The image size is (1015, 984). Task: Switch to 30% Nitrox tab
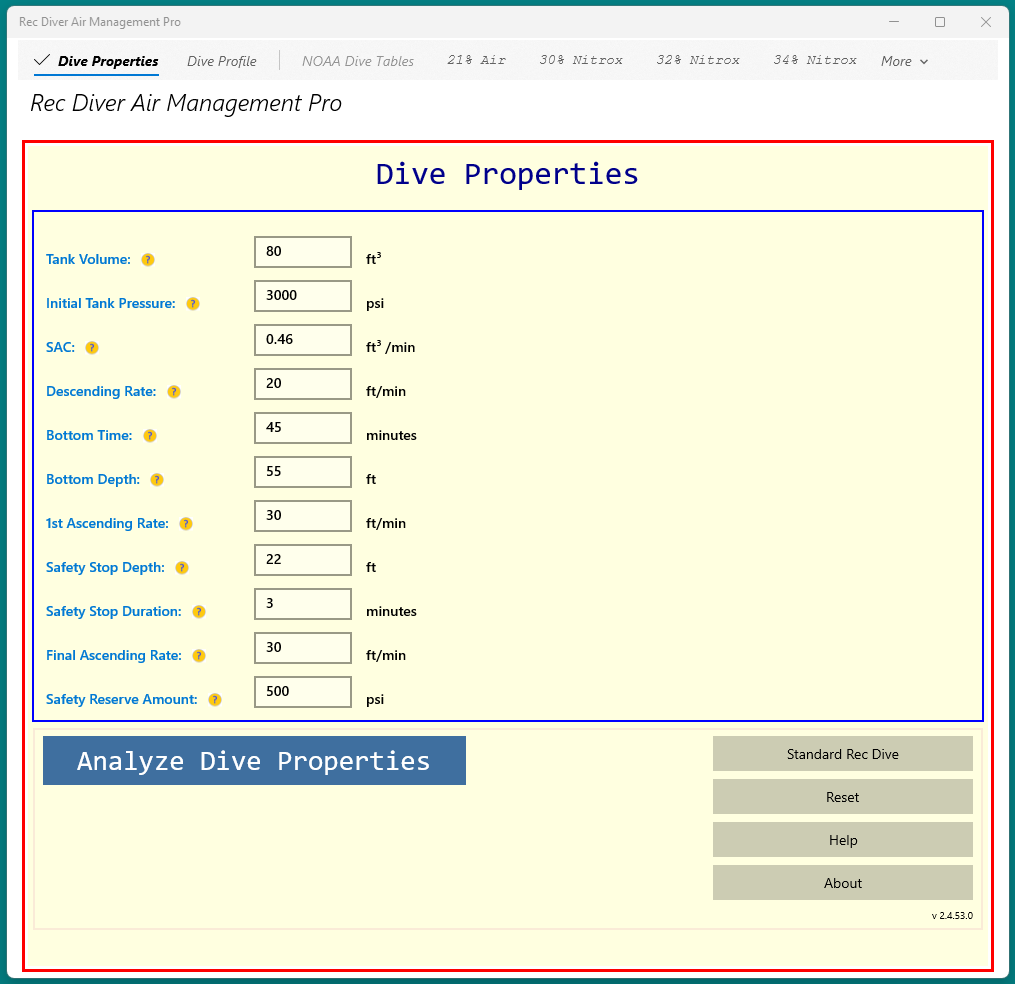(581, 60)
